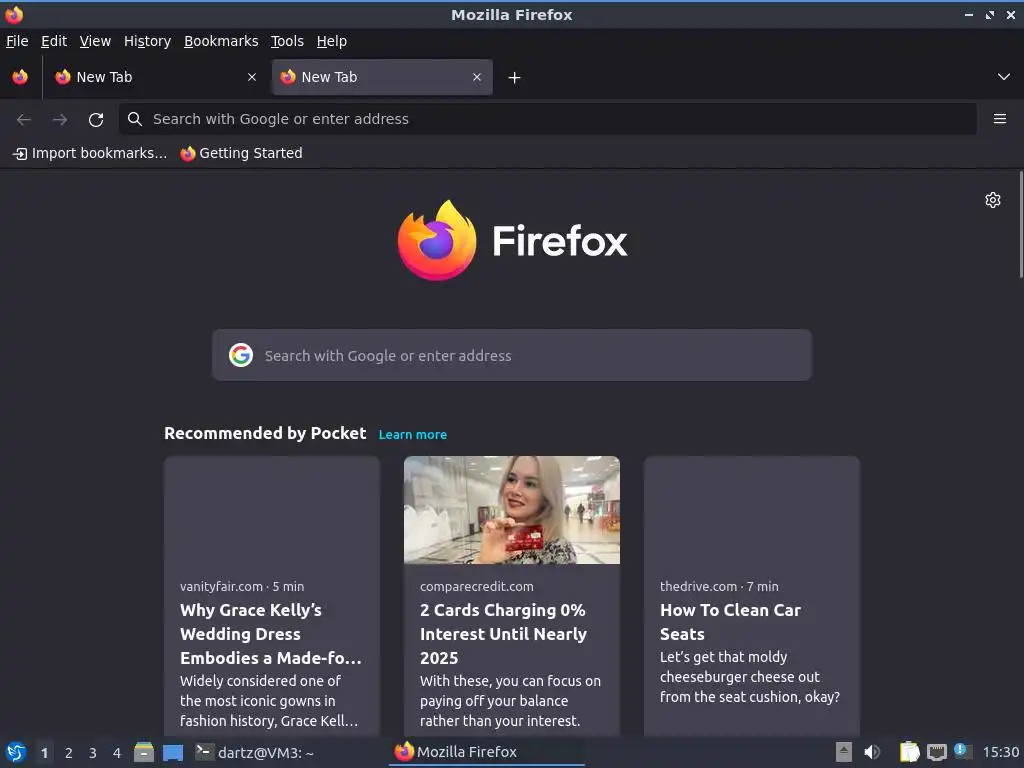Expand the list all tabs chevron
This screenshot has width=1024, height=768.
[x=1004, y=77]
